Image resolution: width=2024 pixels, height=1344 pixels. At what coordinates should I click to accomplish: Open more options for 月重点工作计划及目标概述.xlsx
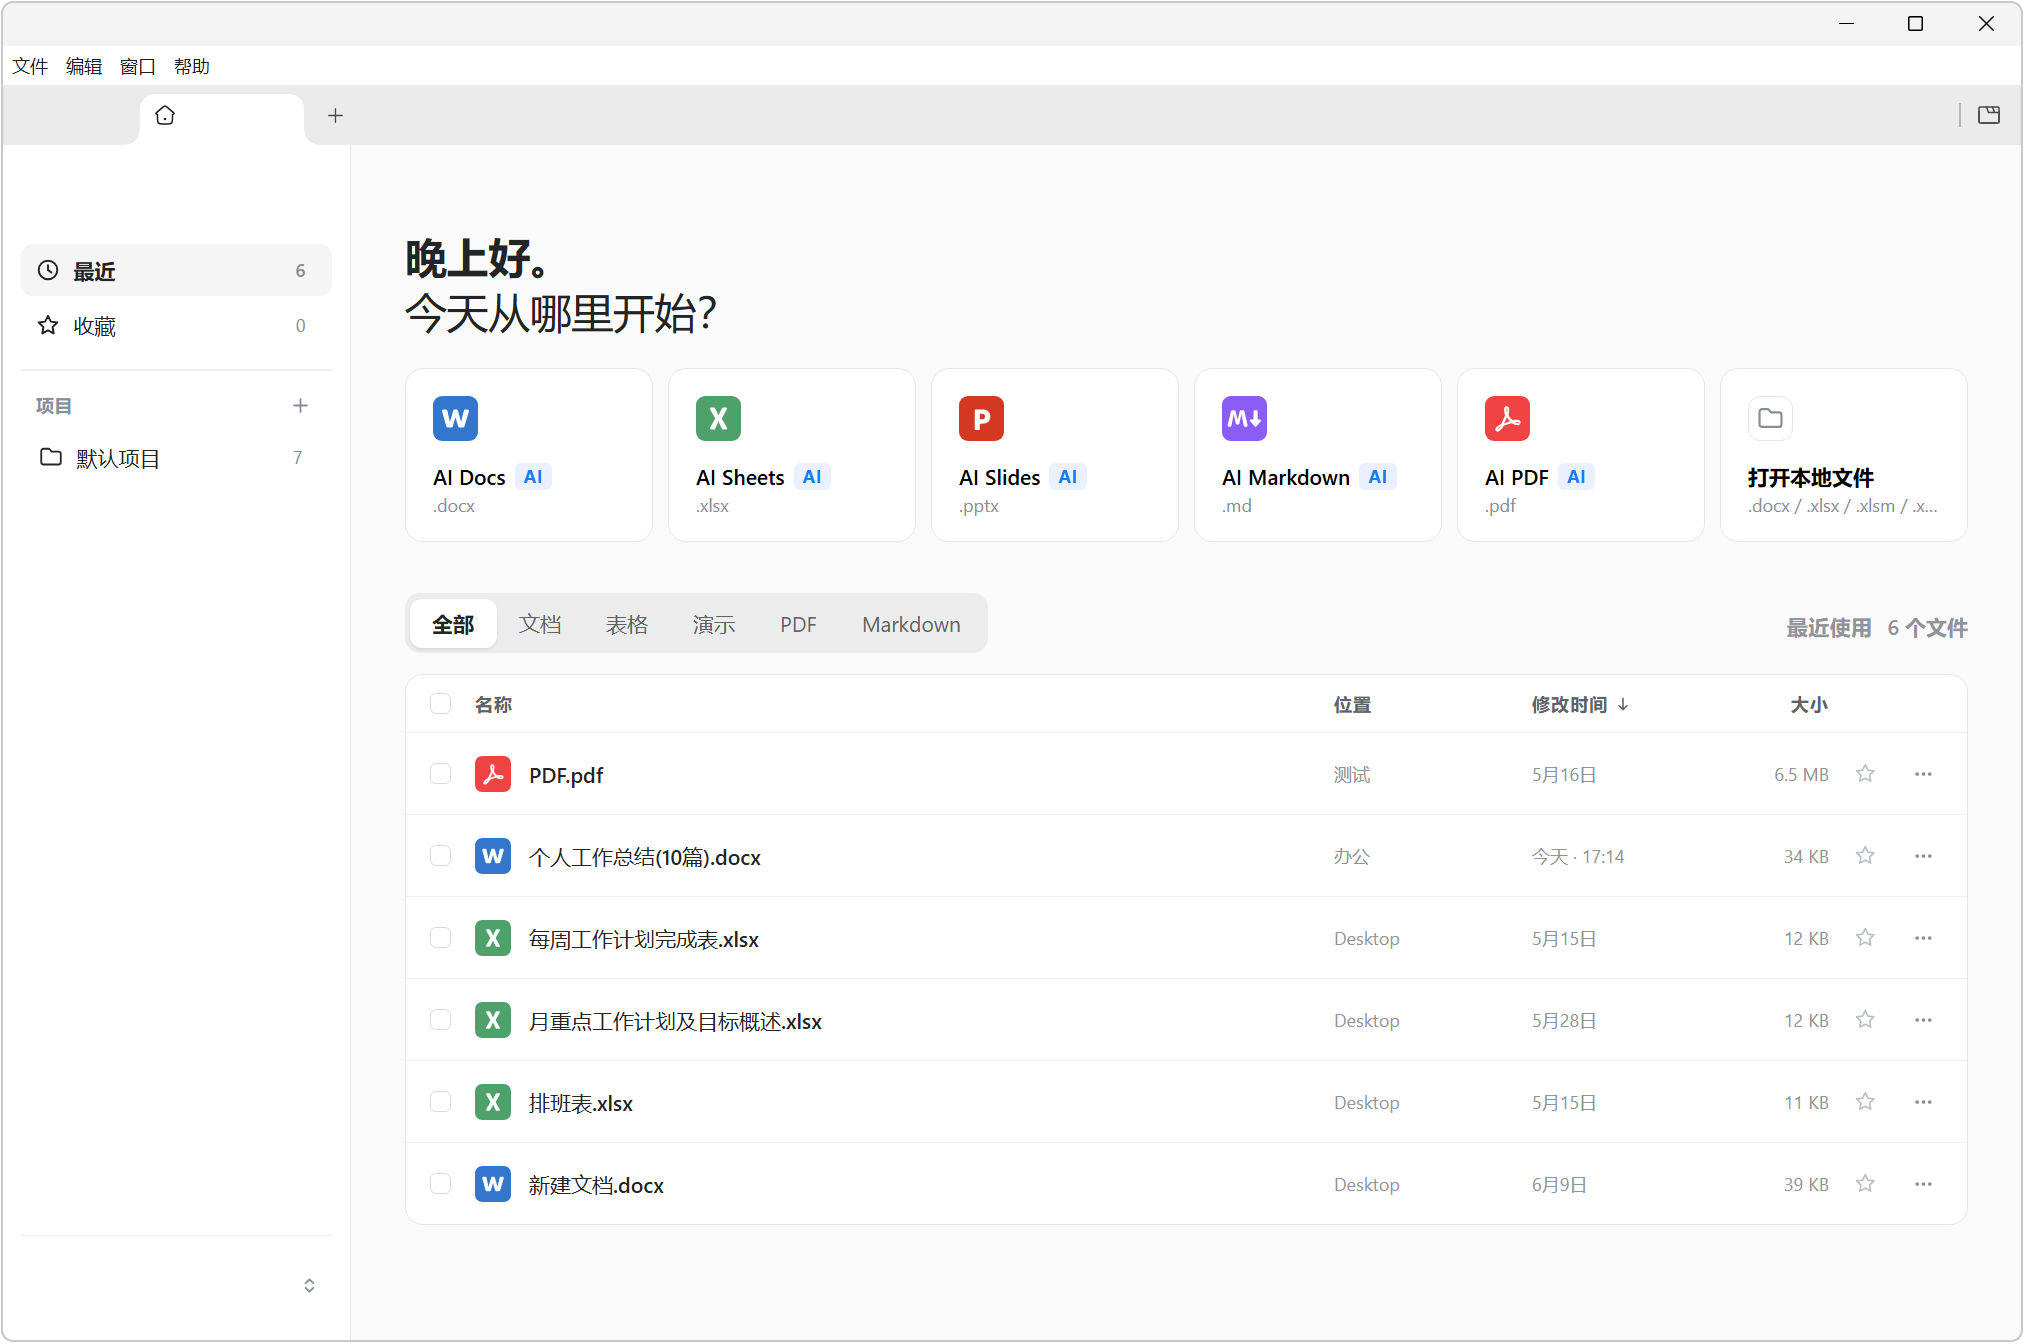1923,1020
